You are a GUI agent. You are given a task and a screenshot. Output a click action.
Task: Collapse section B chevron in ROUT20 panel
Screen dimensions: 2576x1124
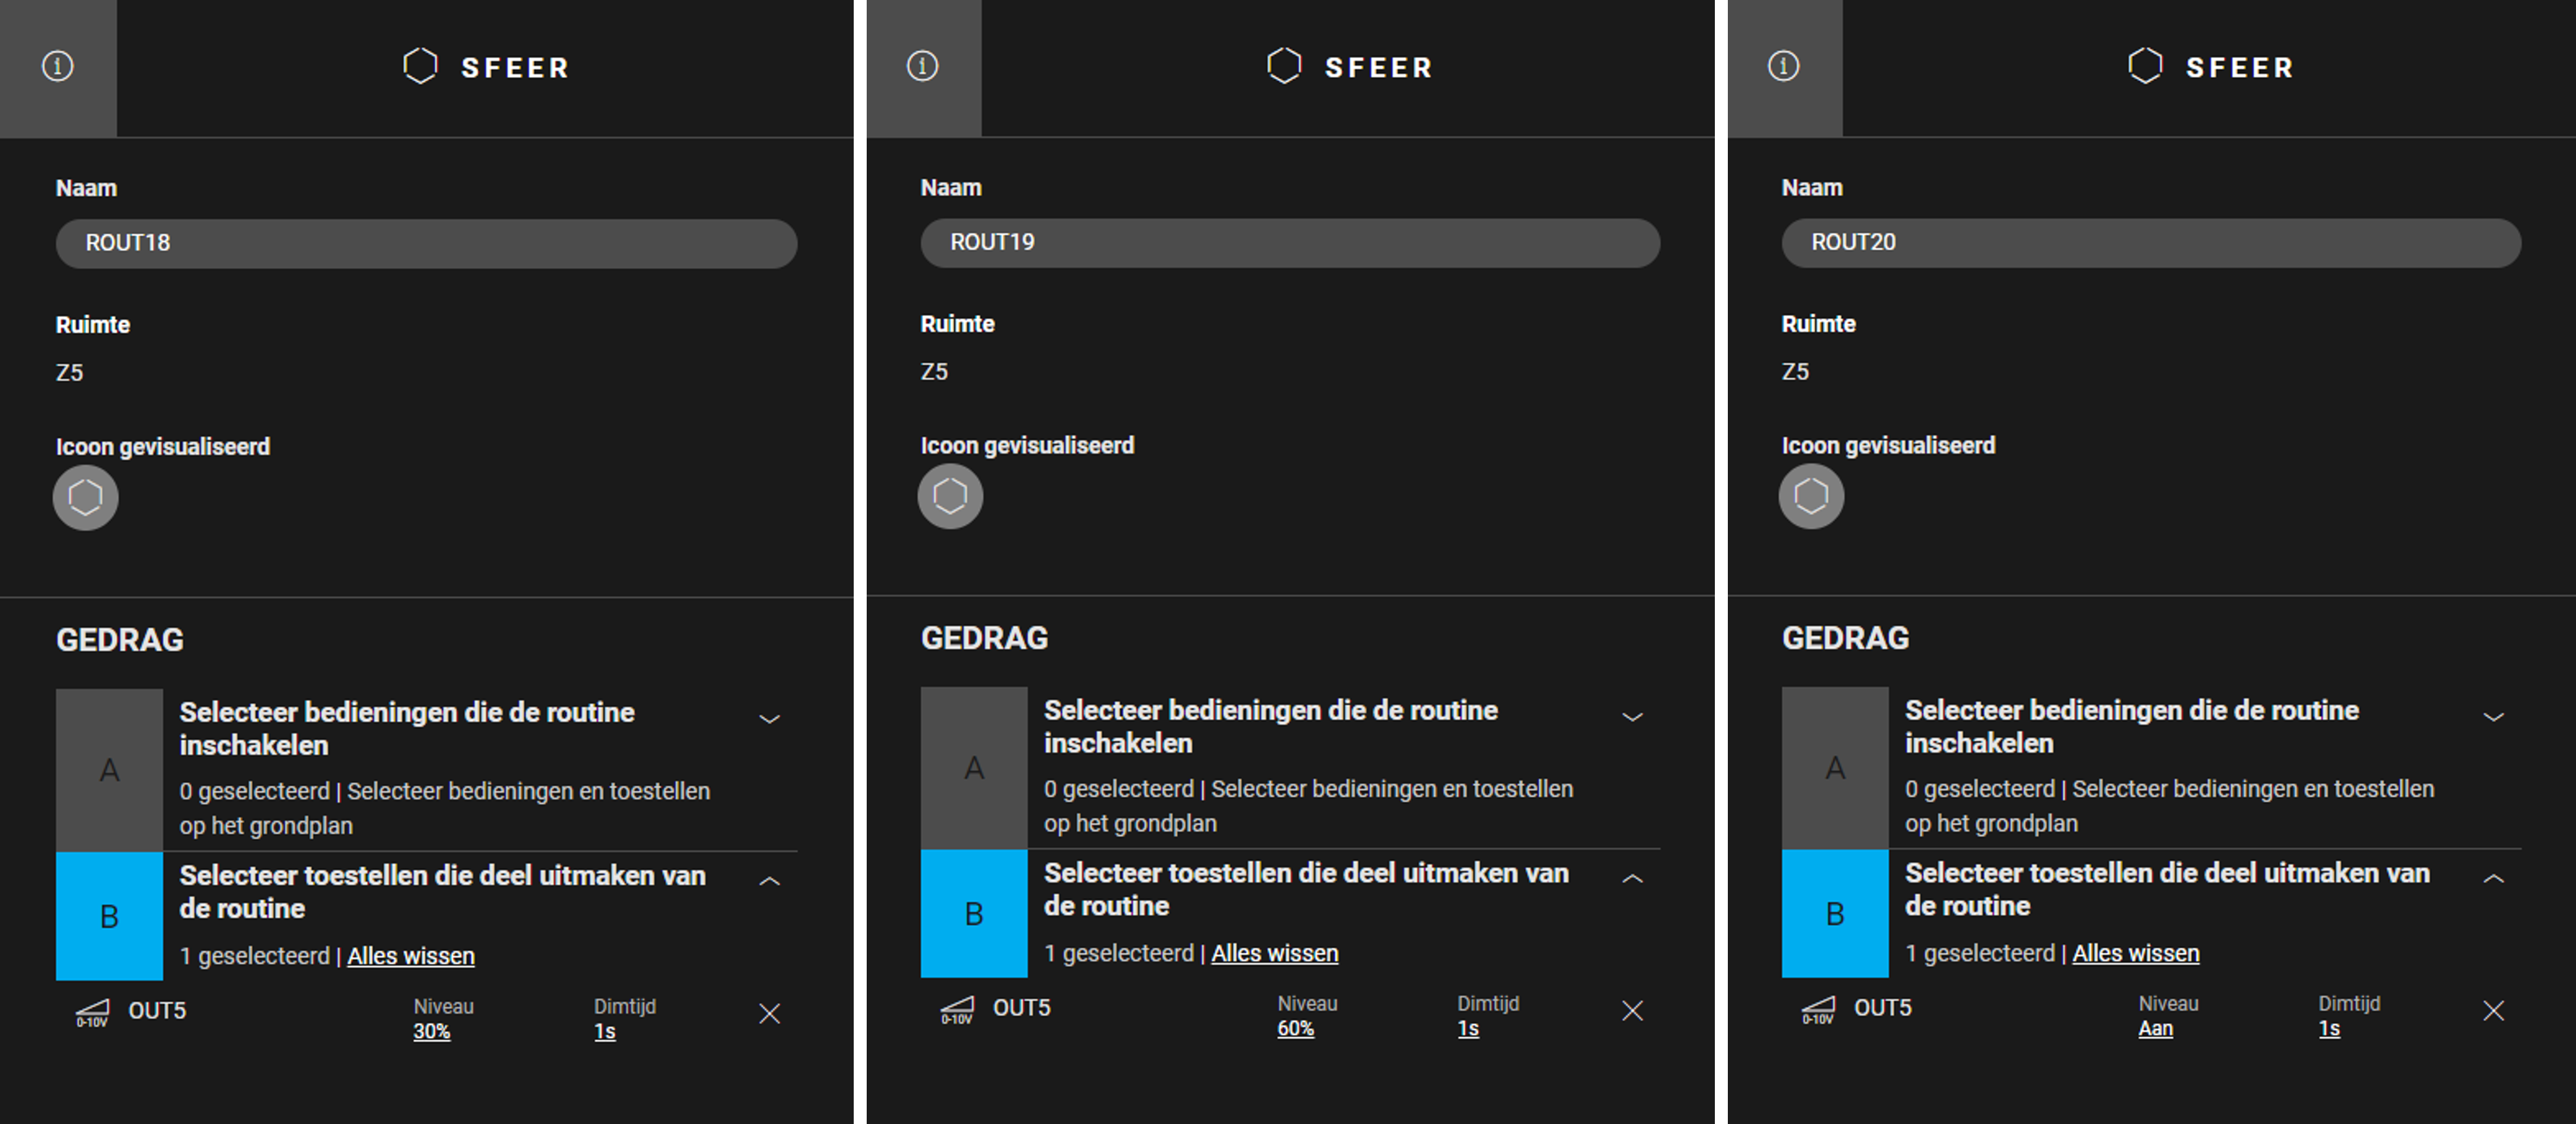click(x=2493, y=878)
